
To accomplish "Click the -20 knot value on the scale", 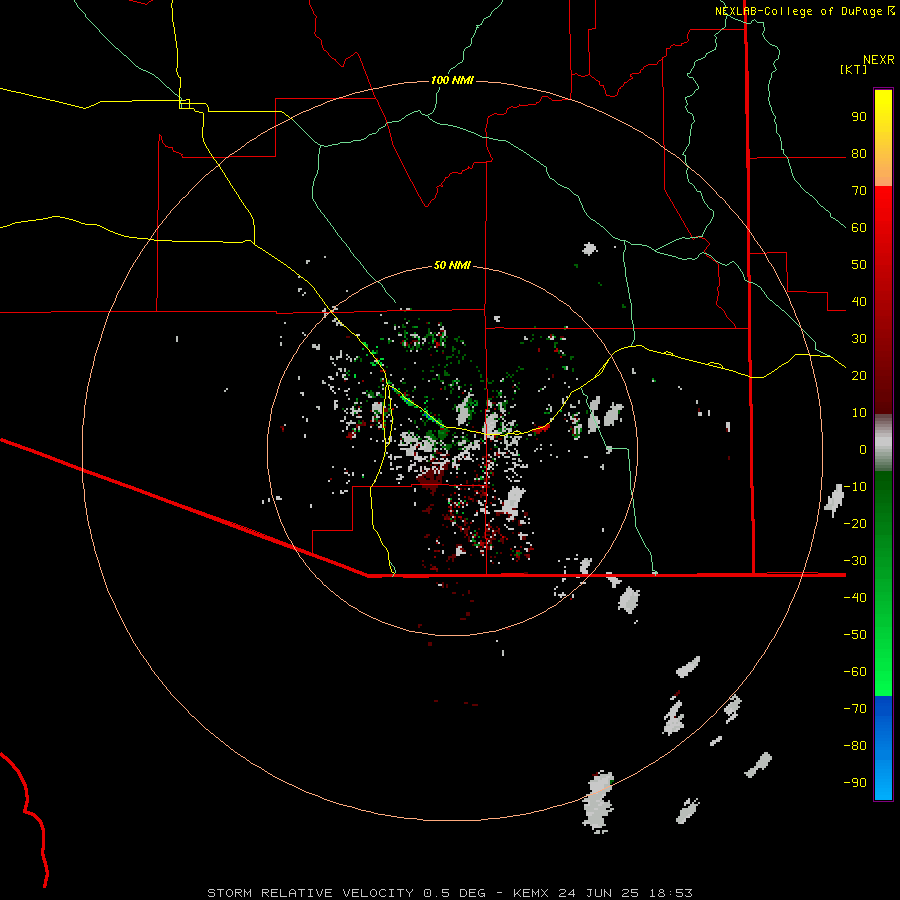I will click(x=855, y=524).
